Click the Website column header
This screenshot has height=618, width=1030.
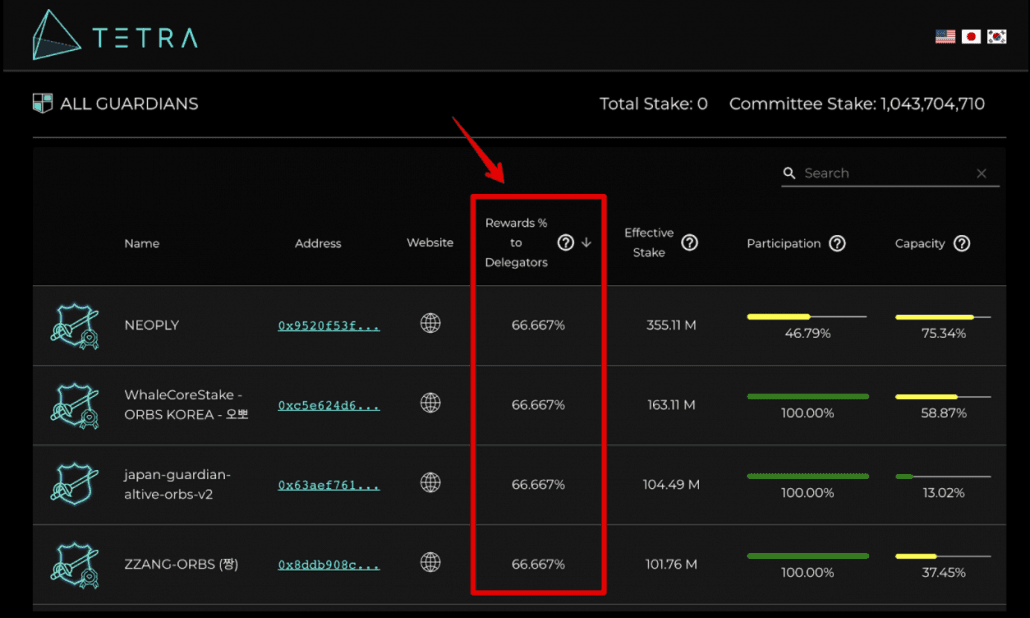pyautogui.click(x=430, y=242)
